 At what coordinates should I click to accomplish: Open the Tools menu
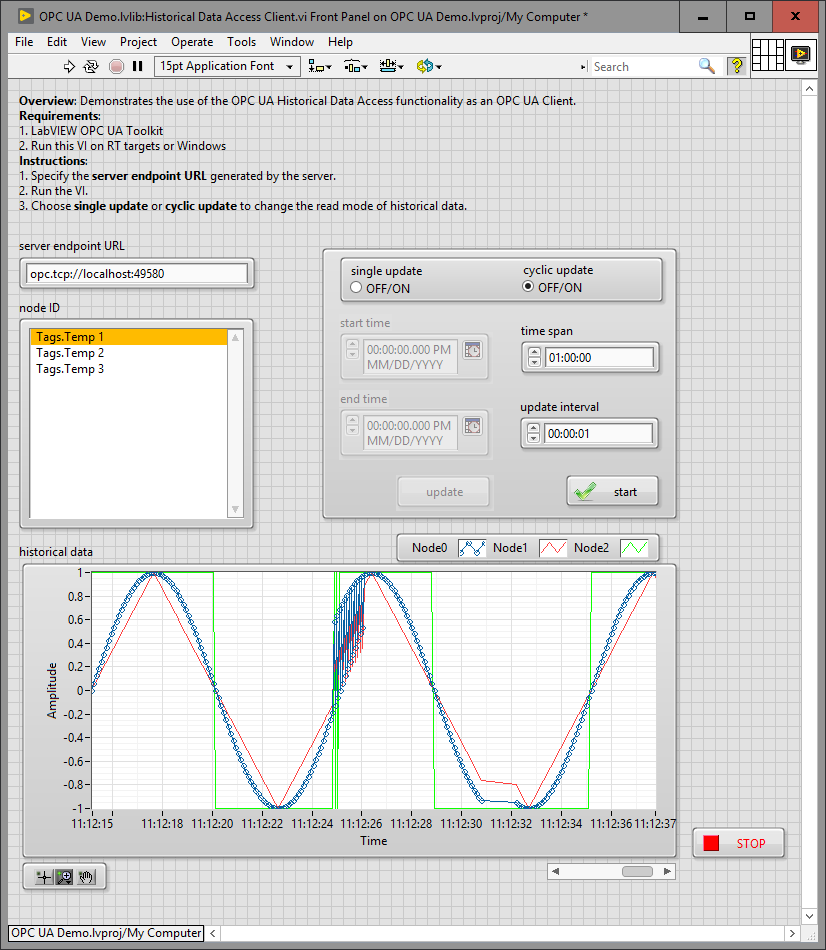point(241,42)
